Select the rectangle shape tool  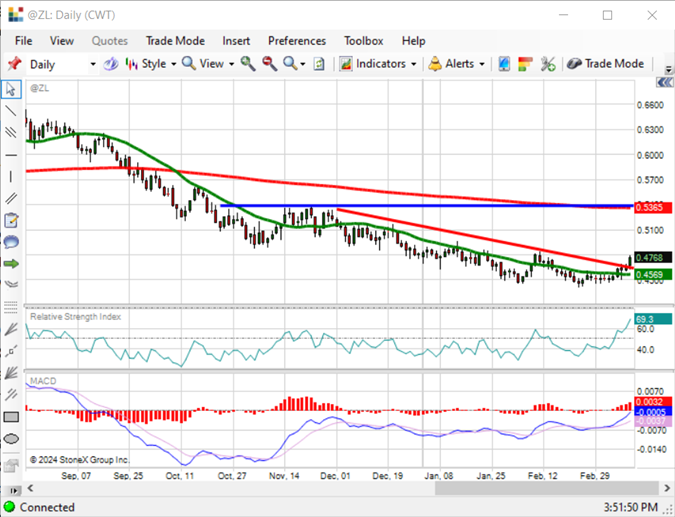tap(11, 417)
